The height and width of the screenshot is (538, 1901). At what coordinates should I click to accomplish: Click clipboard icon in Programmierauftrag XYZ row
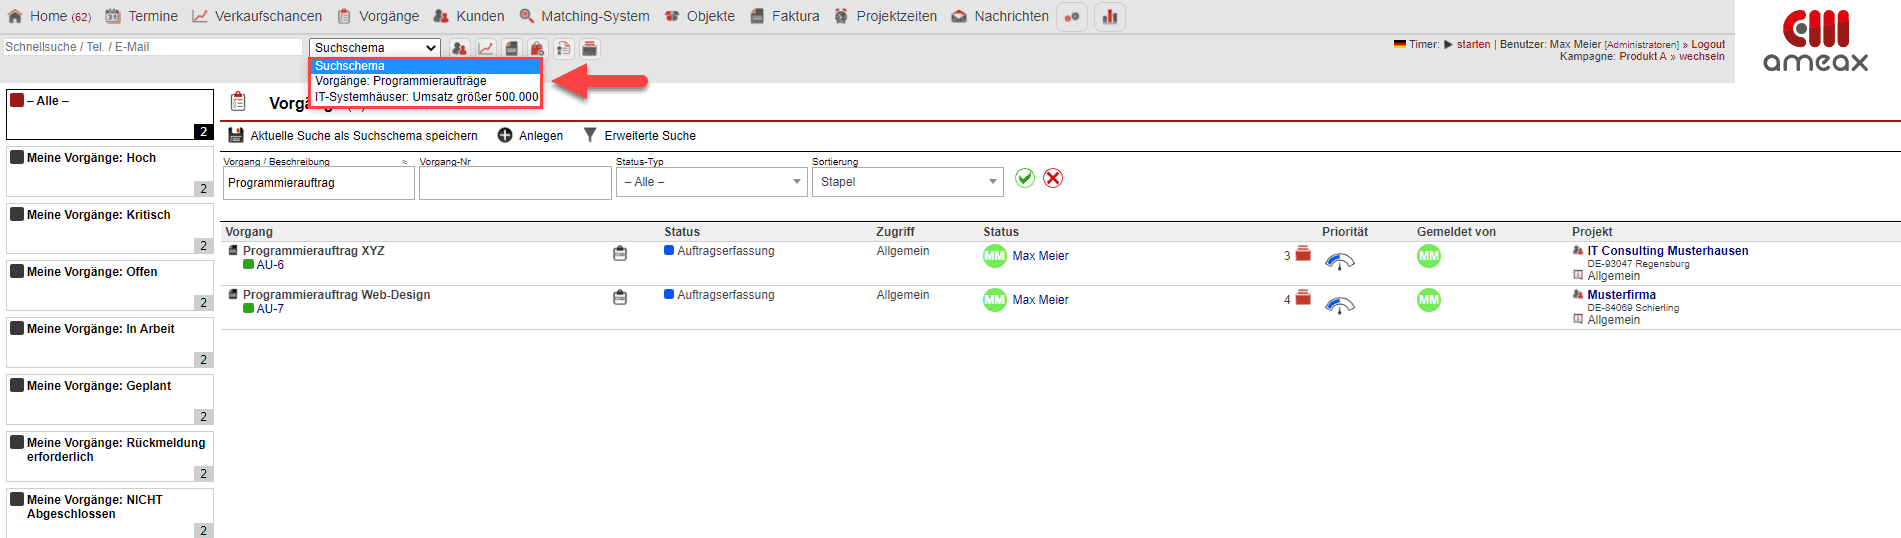click(x=620, y=254)
